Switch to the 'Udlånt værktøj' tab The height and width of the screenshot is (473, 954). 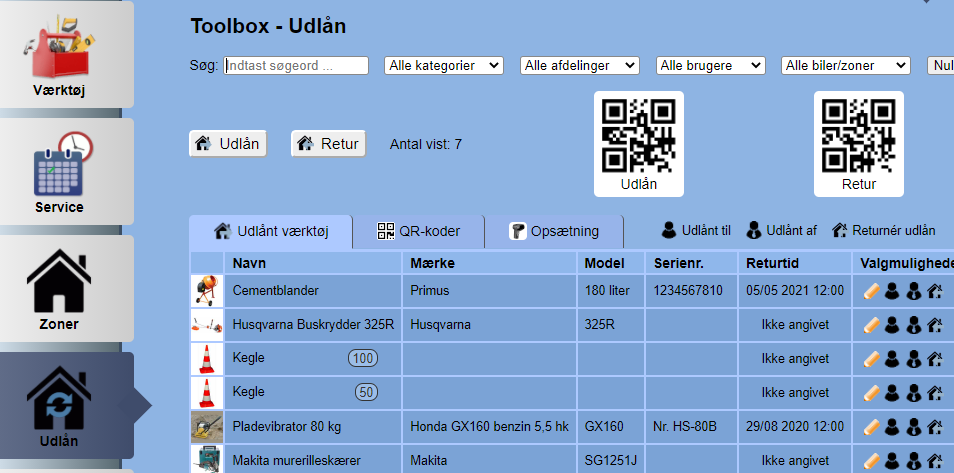[271, 231]
